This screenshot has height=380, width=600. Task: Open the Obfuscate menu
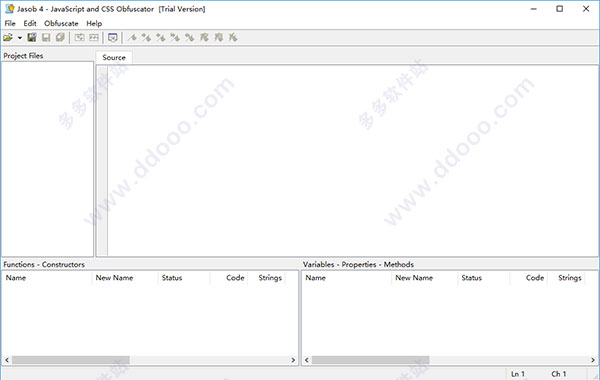61,23
